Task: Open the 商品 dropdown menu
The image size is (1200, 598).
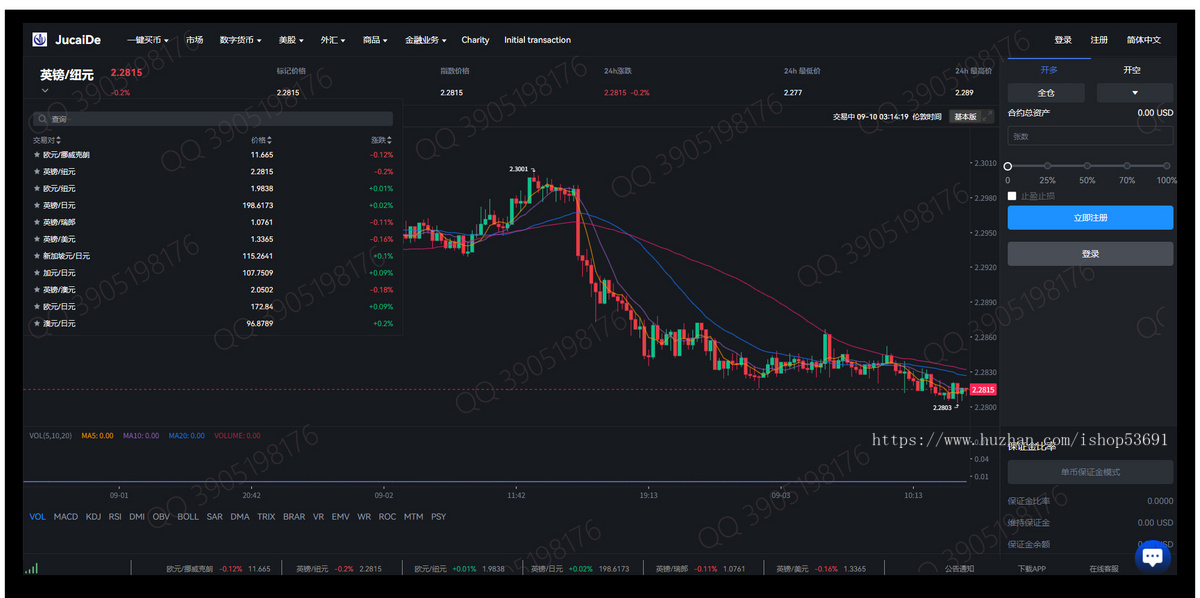Action: 375,40
